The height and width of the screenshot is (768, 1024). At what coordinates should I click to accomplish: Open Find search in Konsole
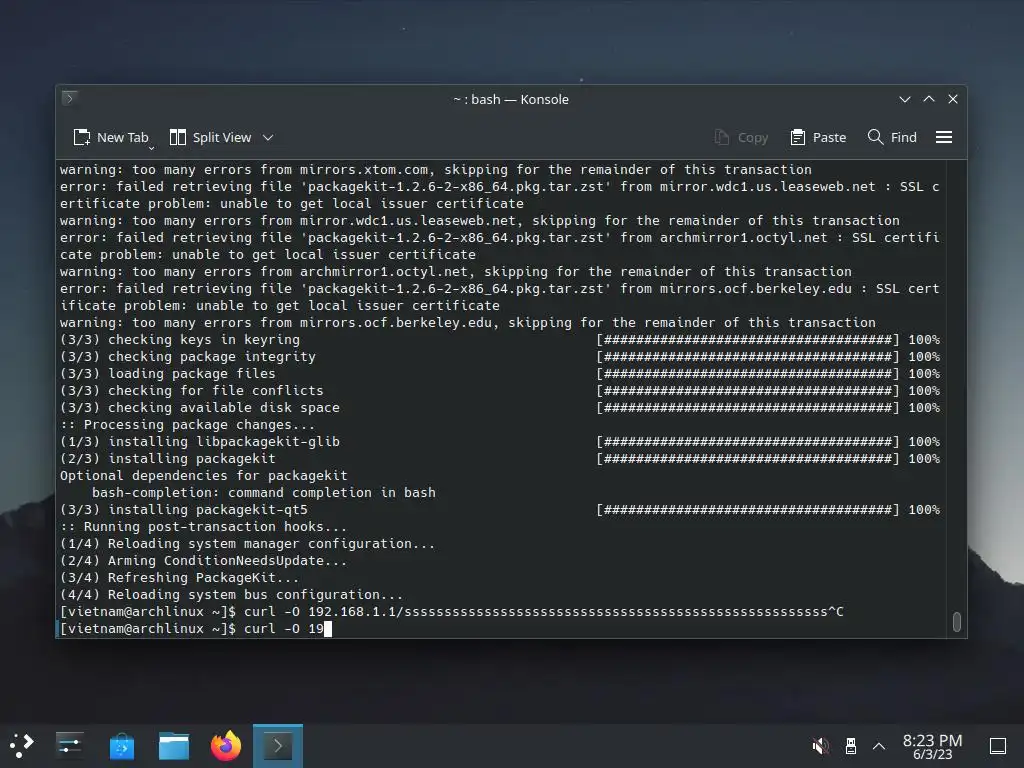coord(892,137)
